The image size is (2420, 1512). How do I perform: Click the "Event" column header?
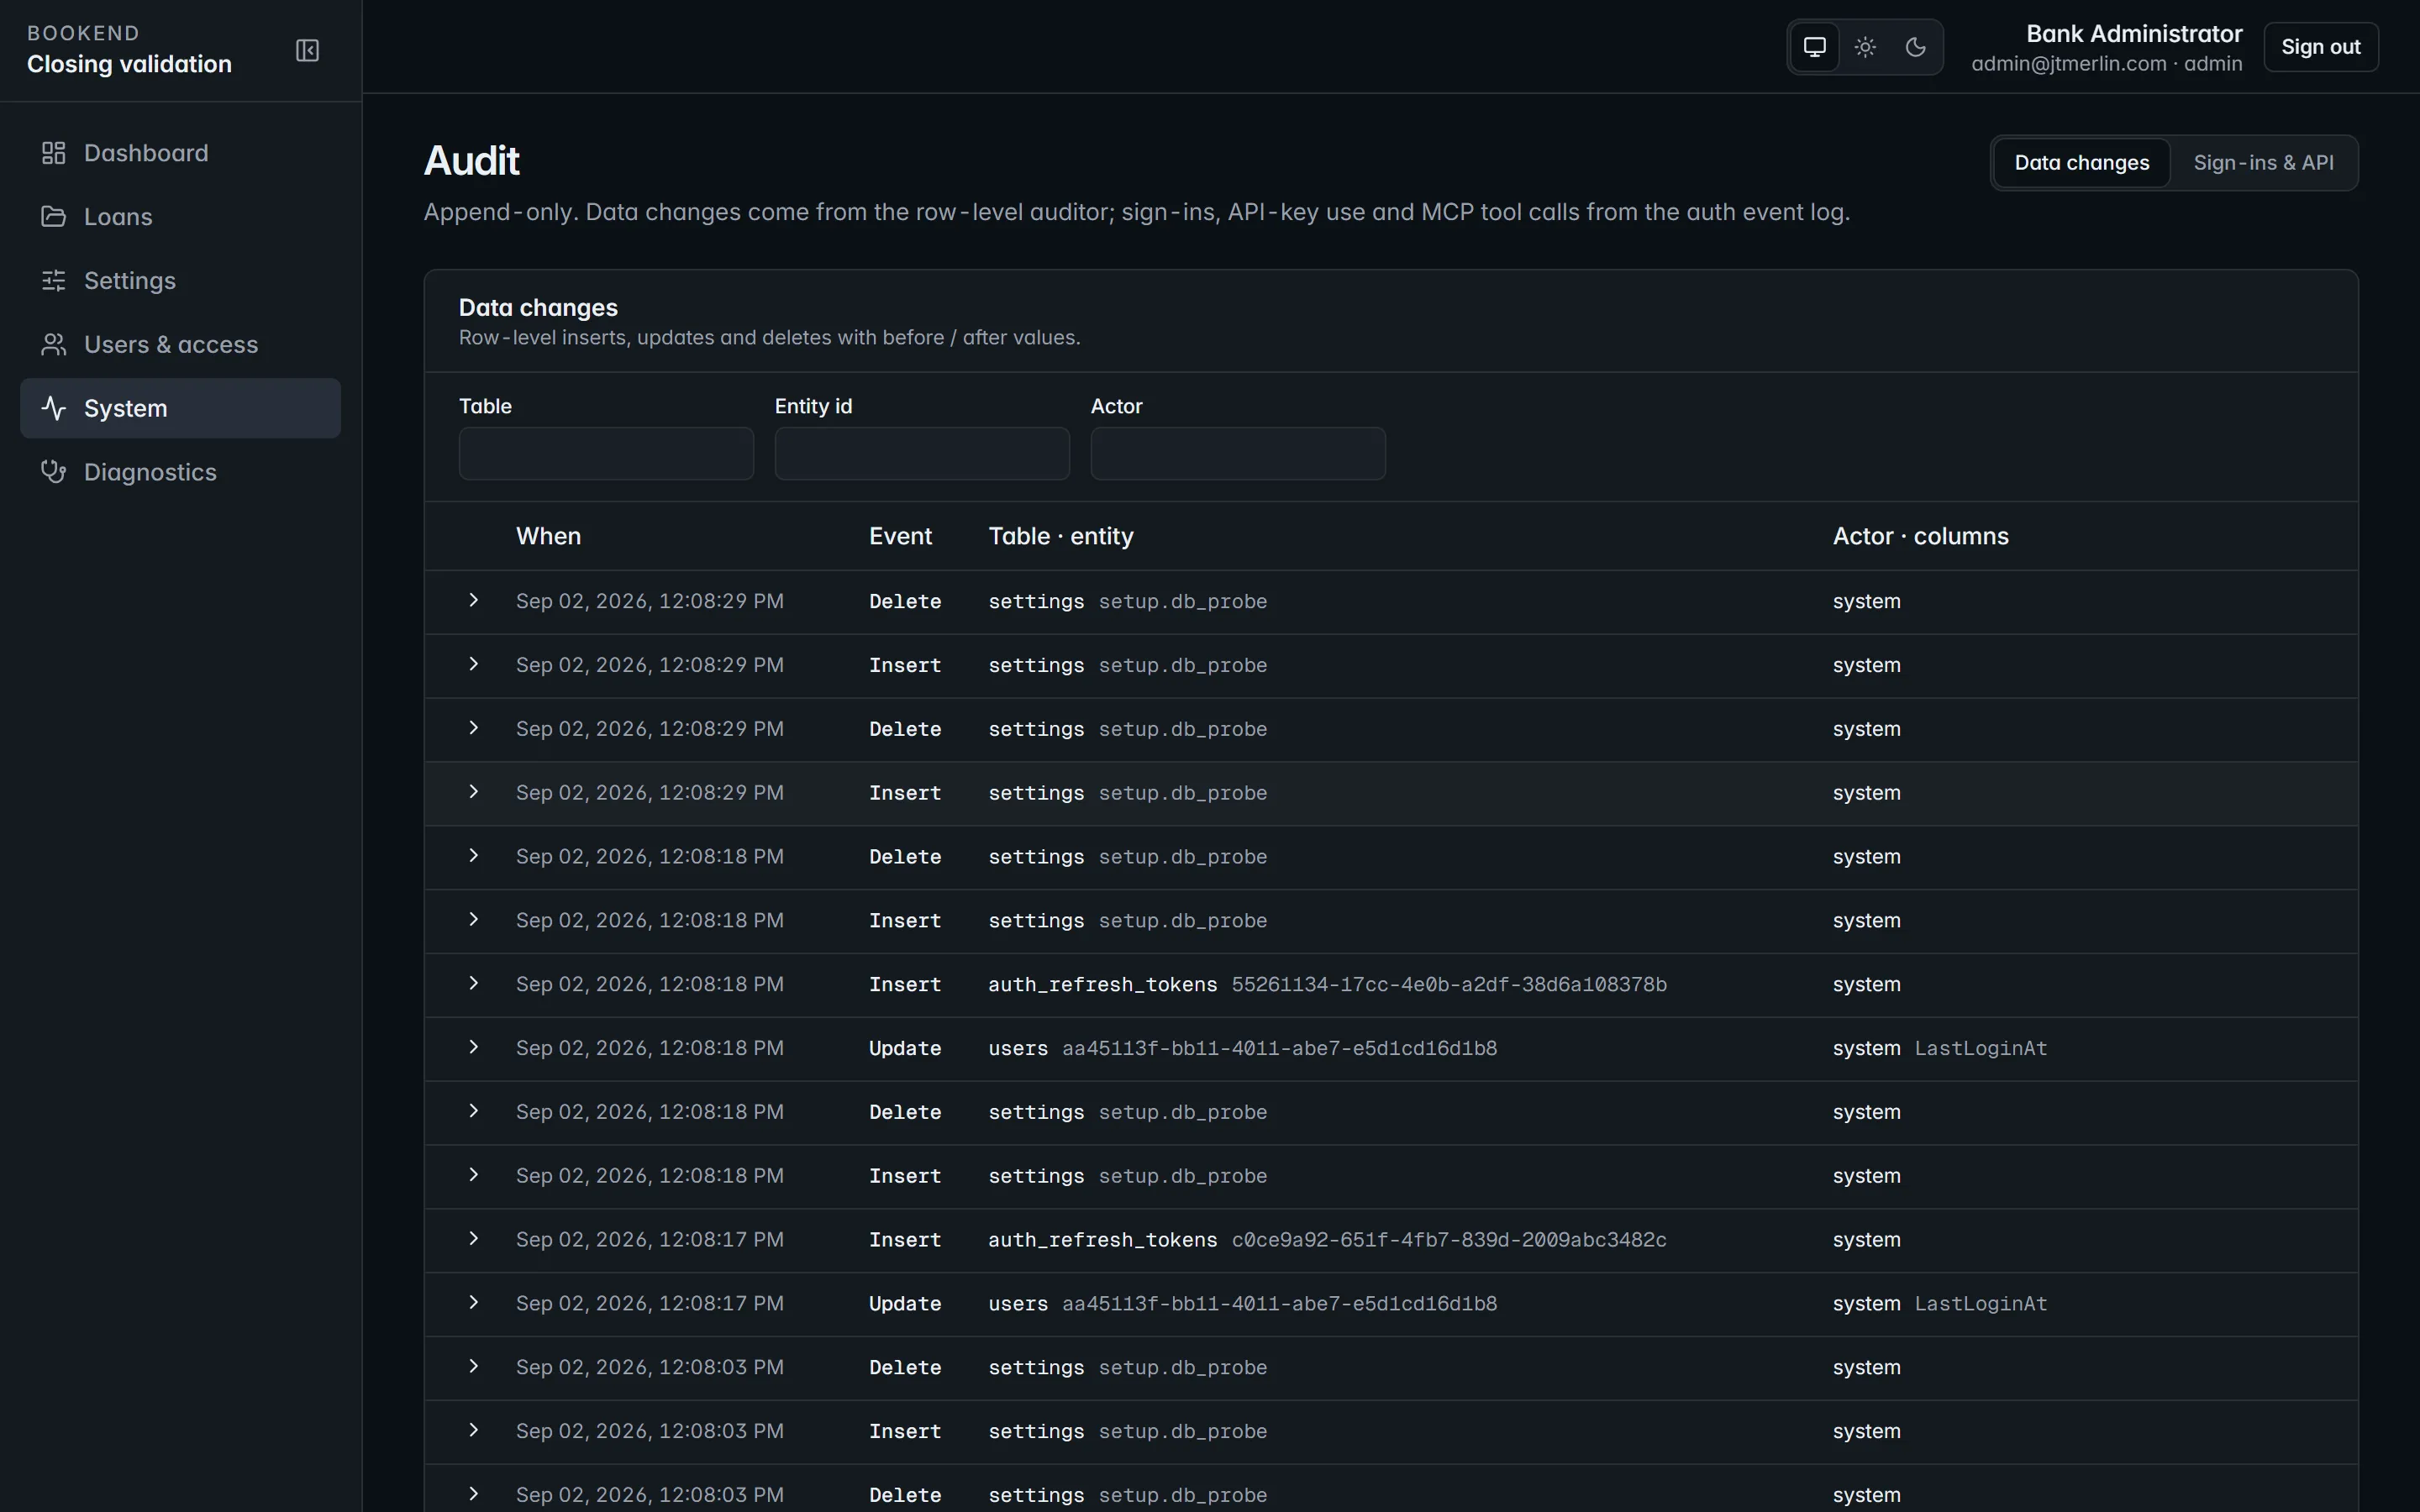900,536
